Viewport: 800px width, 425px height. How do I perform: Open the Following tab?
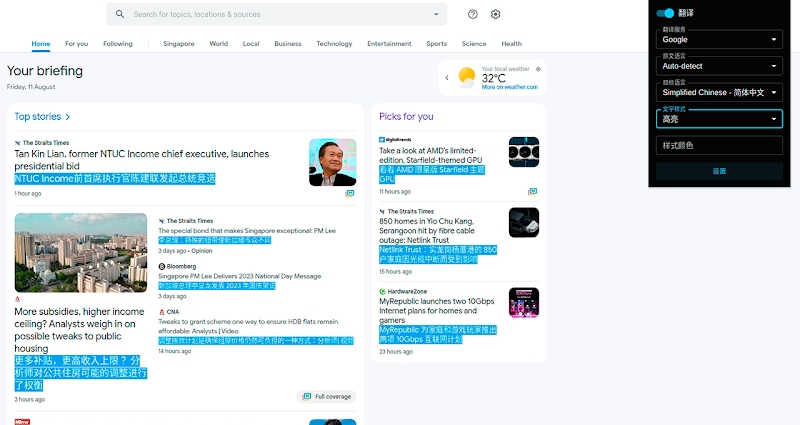(118, 44)
